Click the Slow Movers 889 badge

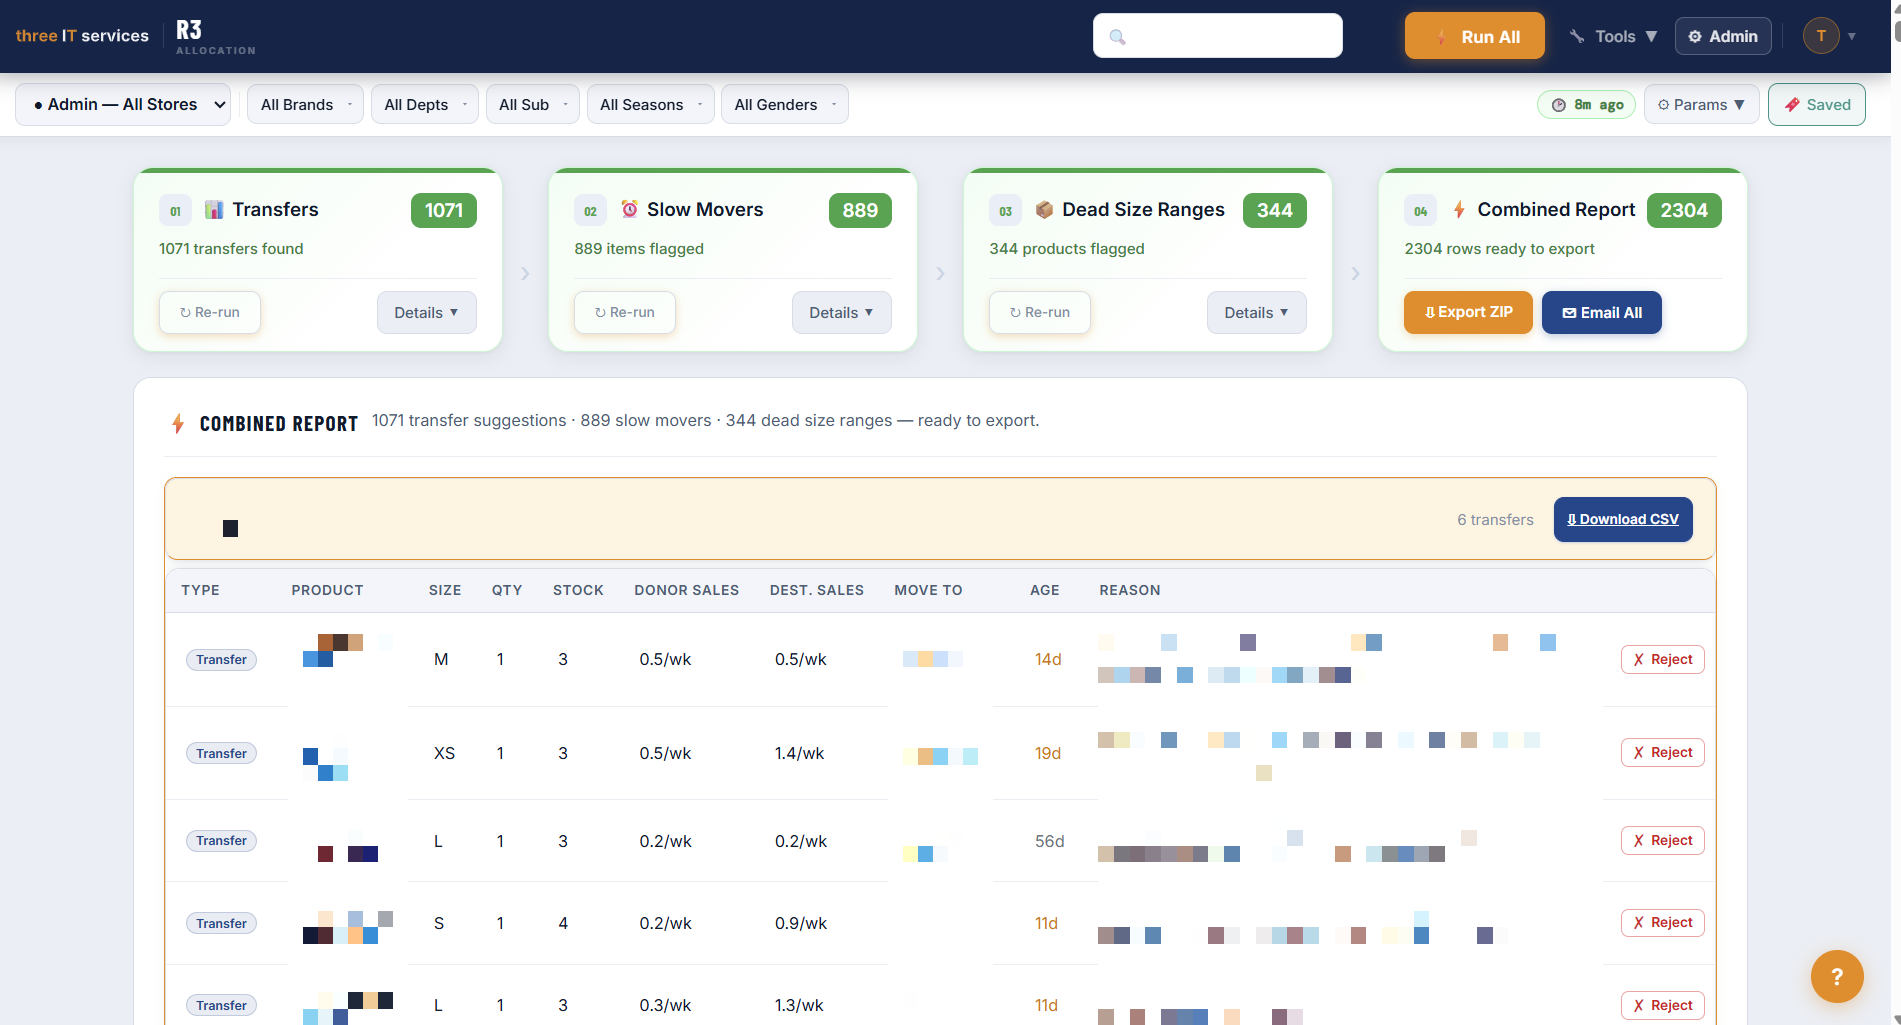[x=860, y=210]
